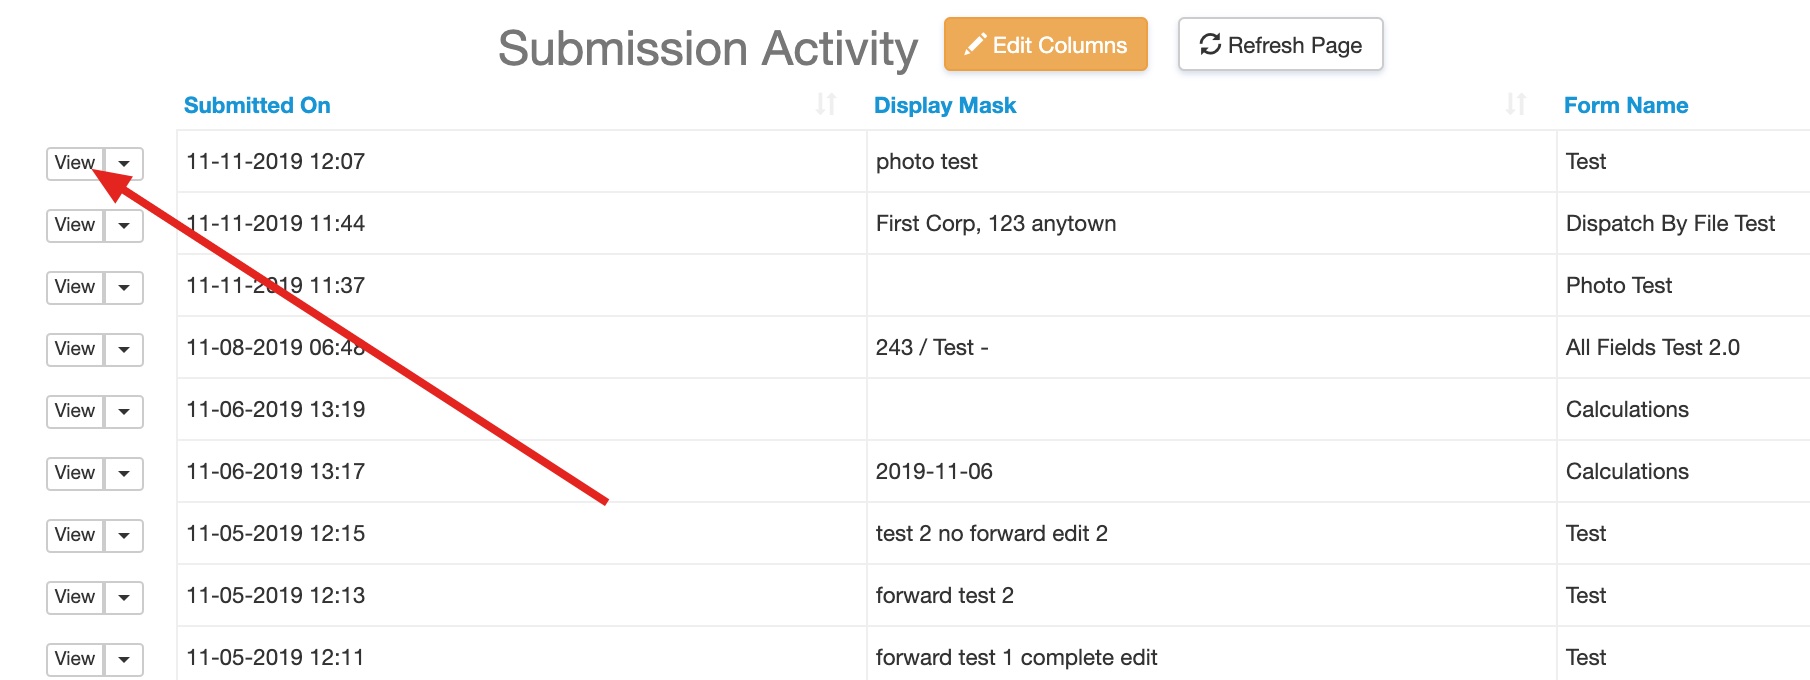The width and height of the screenshot is (1810, 680).
Task: Sort by Display Mask column header
Action: point(945,105)
